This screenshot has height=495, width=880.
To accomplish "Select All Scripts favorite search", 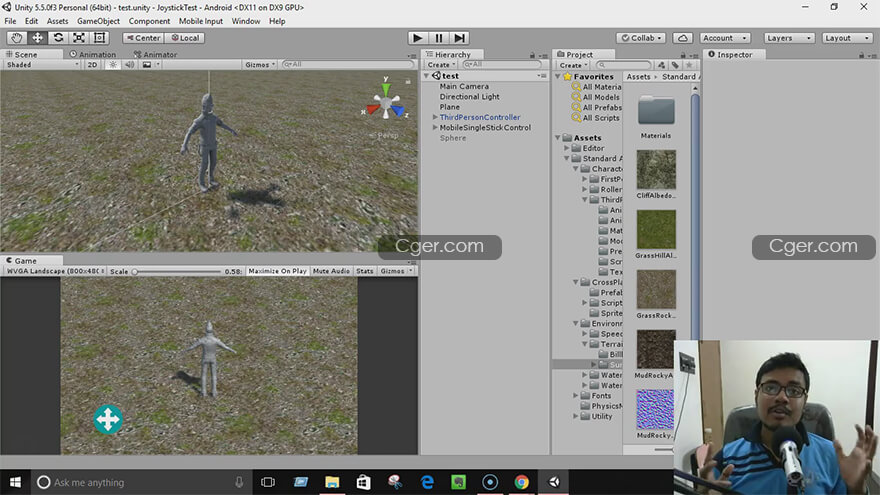I will coord(595,118).
